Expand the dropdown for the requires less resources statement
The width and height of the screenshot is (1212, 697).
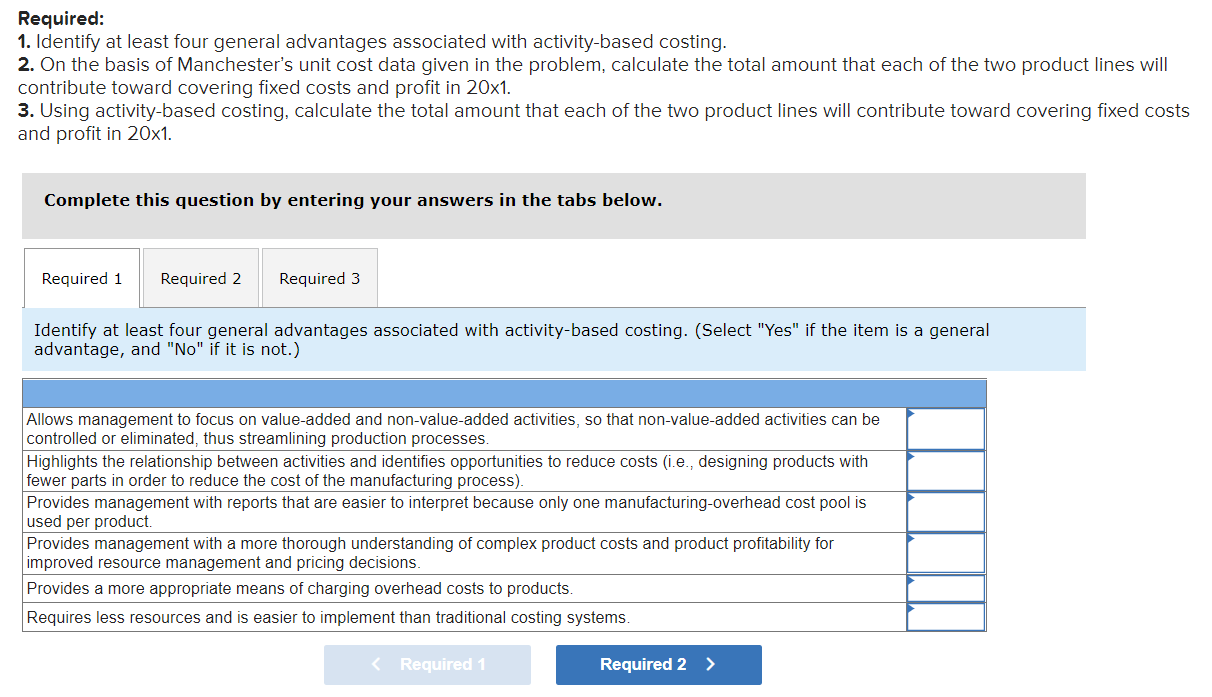pyautogui.click(x=945, y=616)
